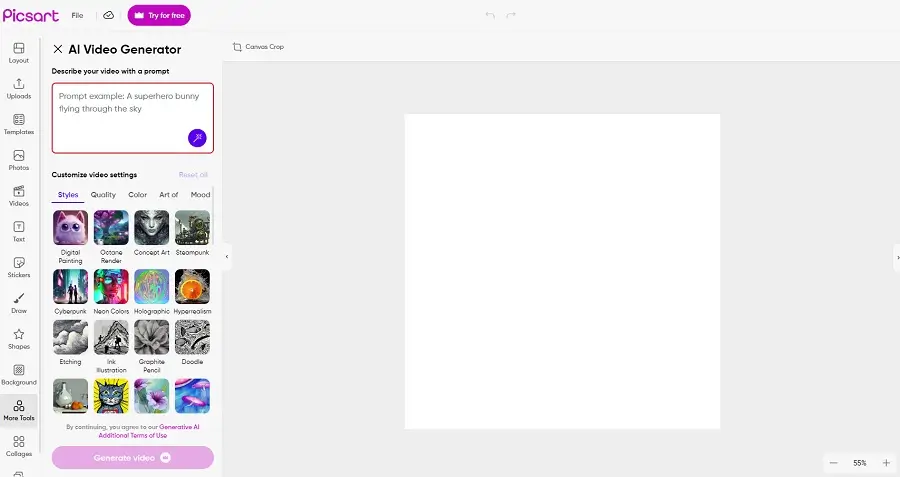
Task: Click the 55% zoom level value
Action: pos(859,463)
